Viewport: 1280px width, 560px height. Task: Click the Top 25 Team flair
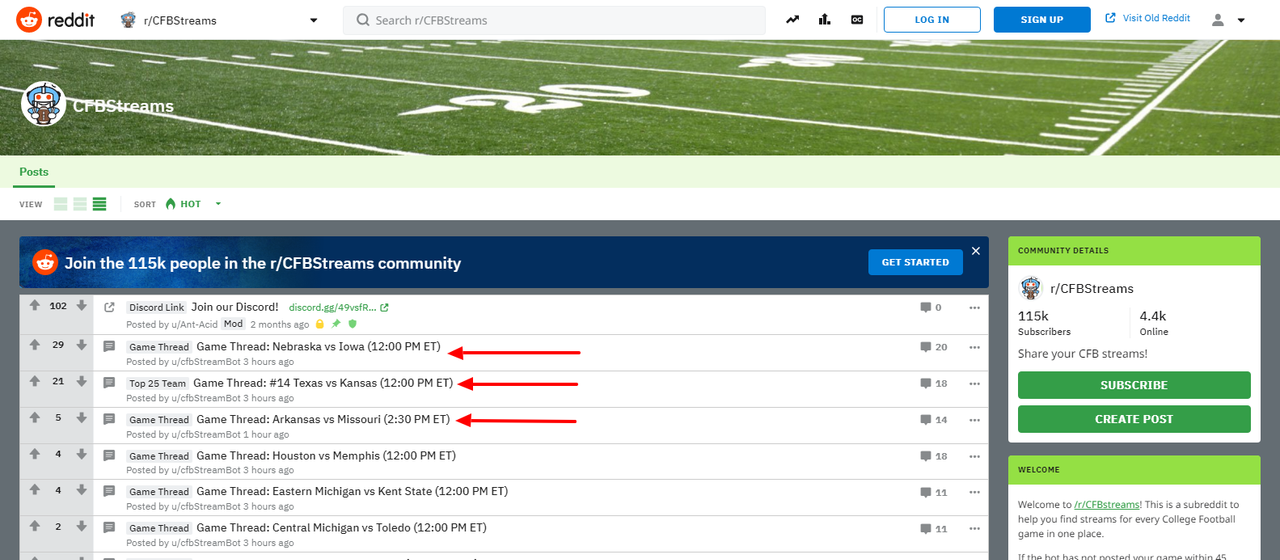158,384
